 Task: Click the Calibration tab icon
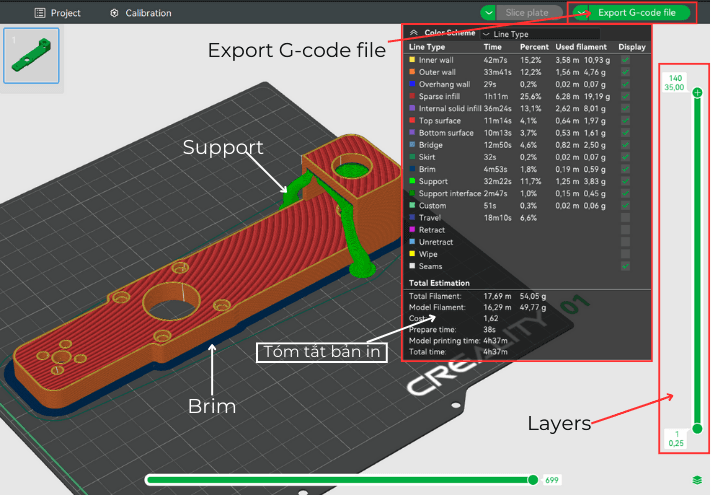[x=115, y=13]
